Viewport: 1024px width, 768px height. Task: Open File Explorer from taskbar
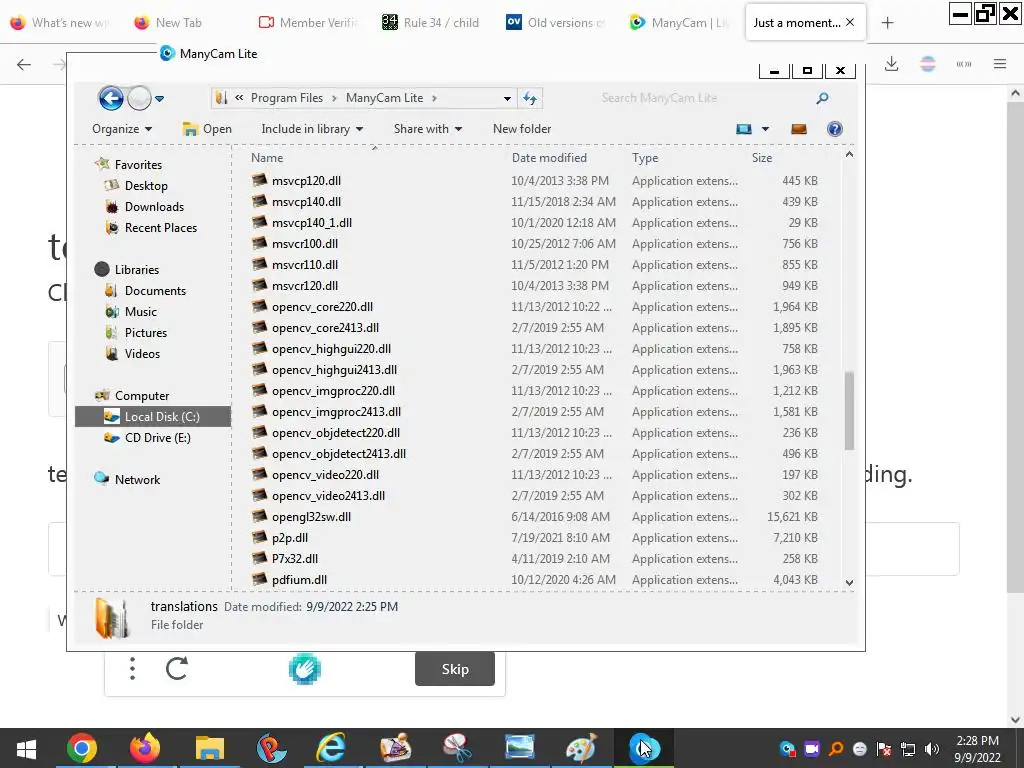pyautogui.click(x=209, y=748)
